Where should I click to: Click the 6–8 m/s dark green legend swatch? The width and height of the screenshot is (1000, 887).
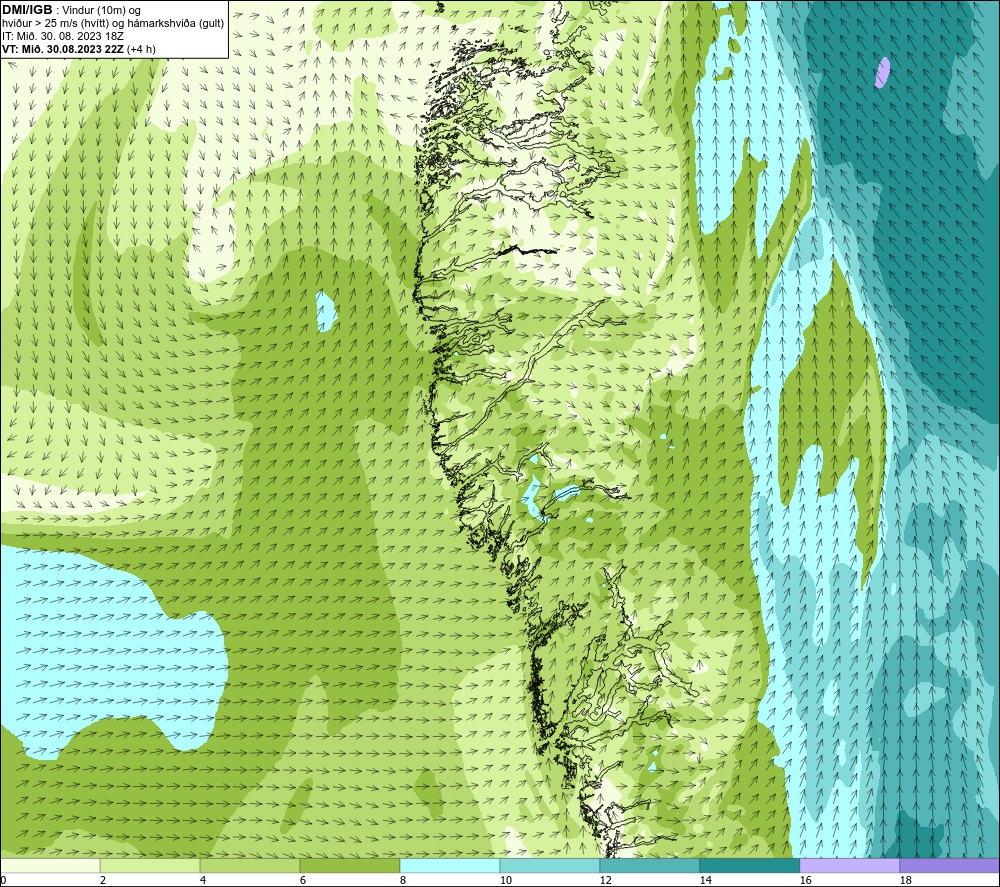click(x=349, y=865)
